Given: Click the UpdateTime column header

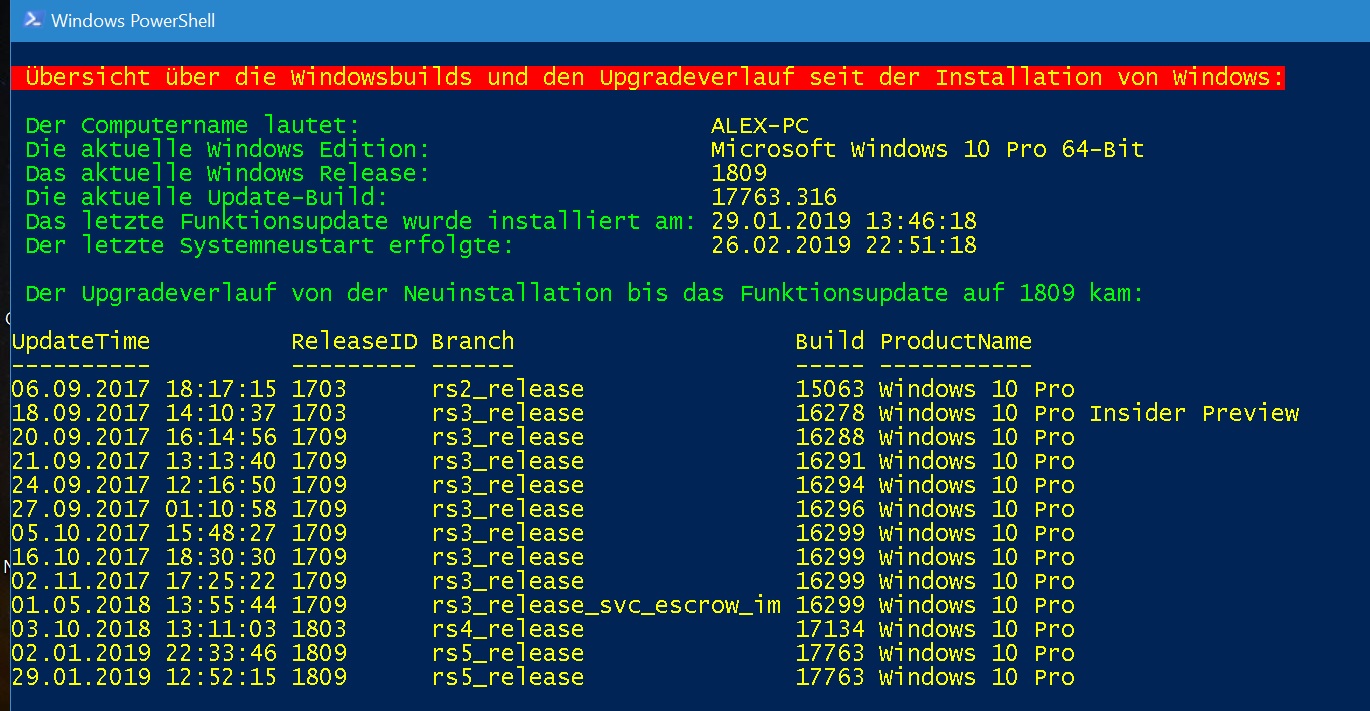Looking at the screenshot, I should tap(81, 341).
